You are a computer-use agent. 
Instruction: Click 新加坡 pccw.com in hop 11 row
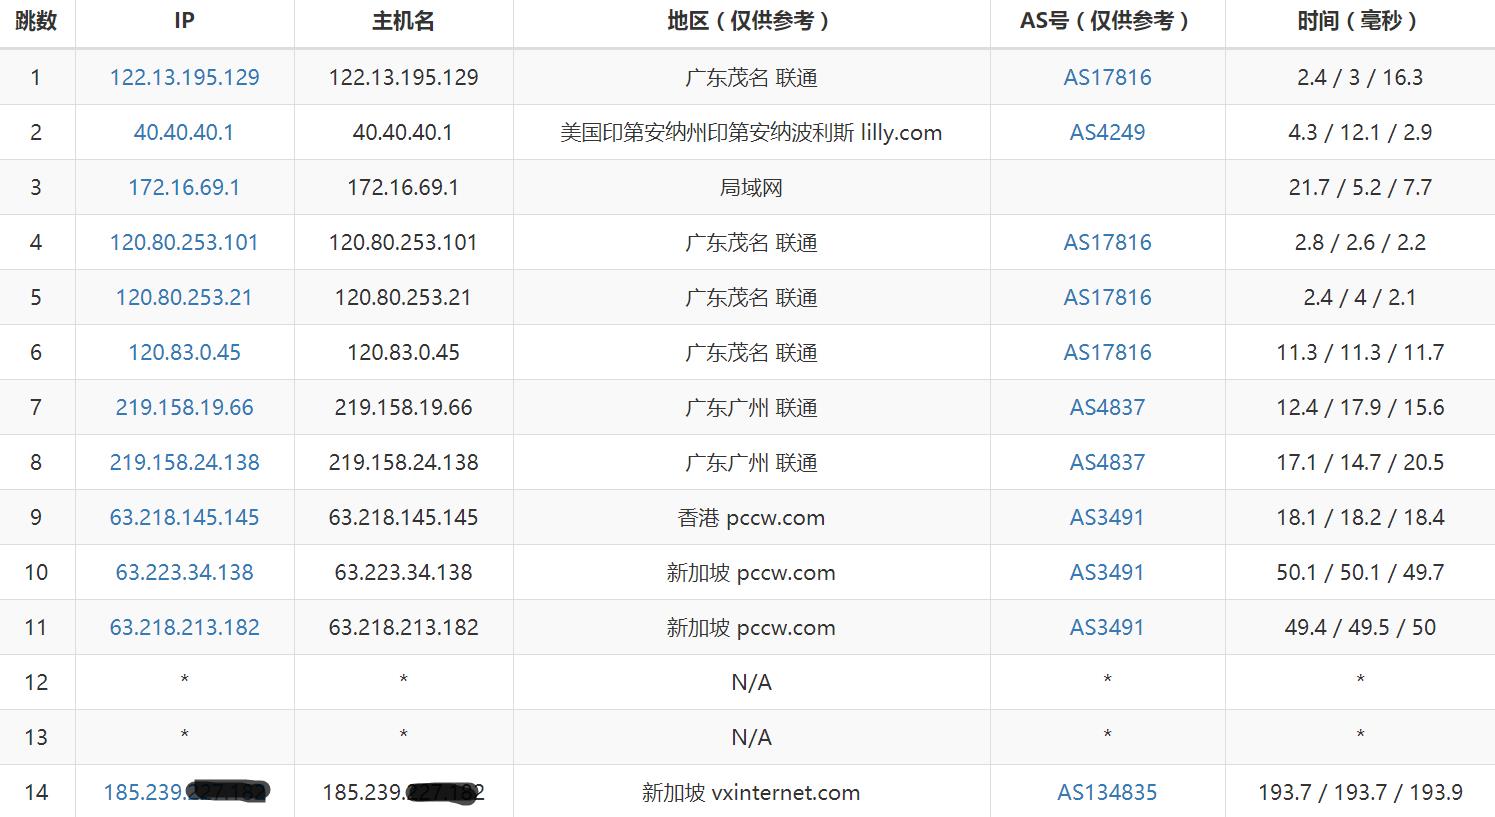click(751, 628)
